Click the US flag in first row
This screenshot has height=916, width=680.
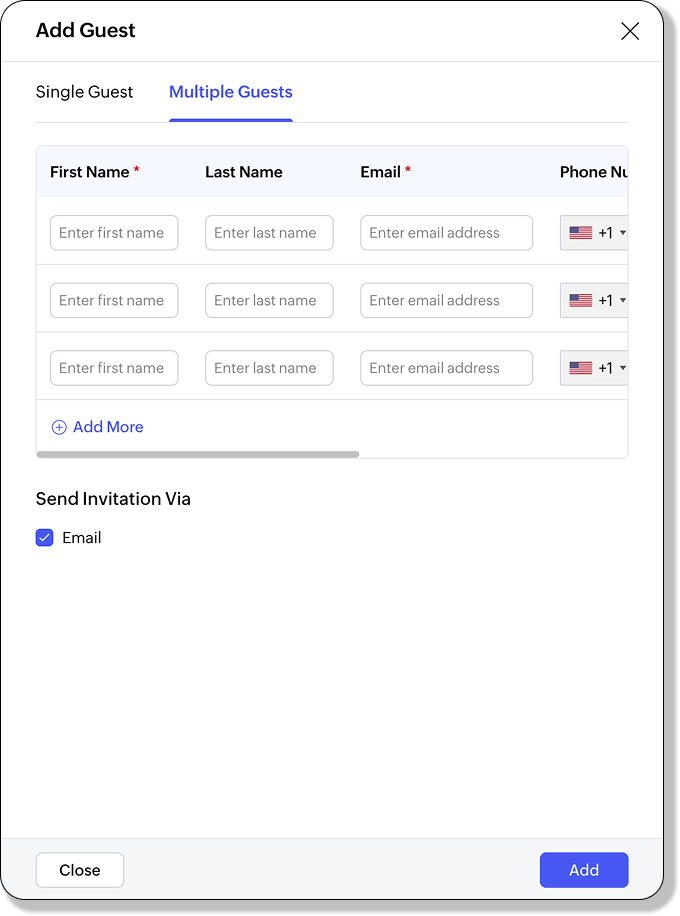(580, 233)
